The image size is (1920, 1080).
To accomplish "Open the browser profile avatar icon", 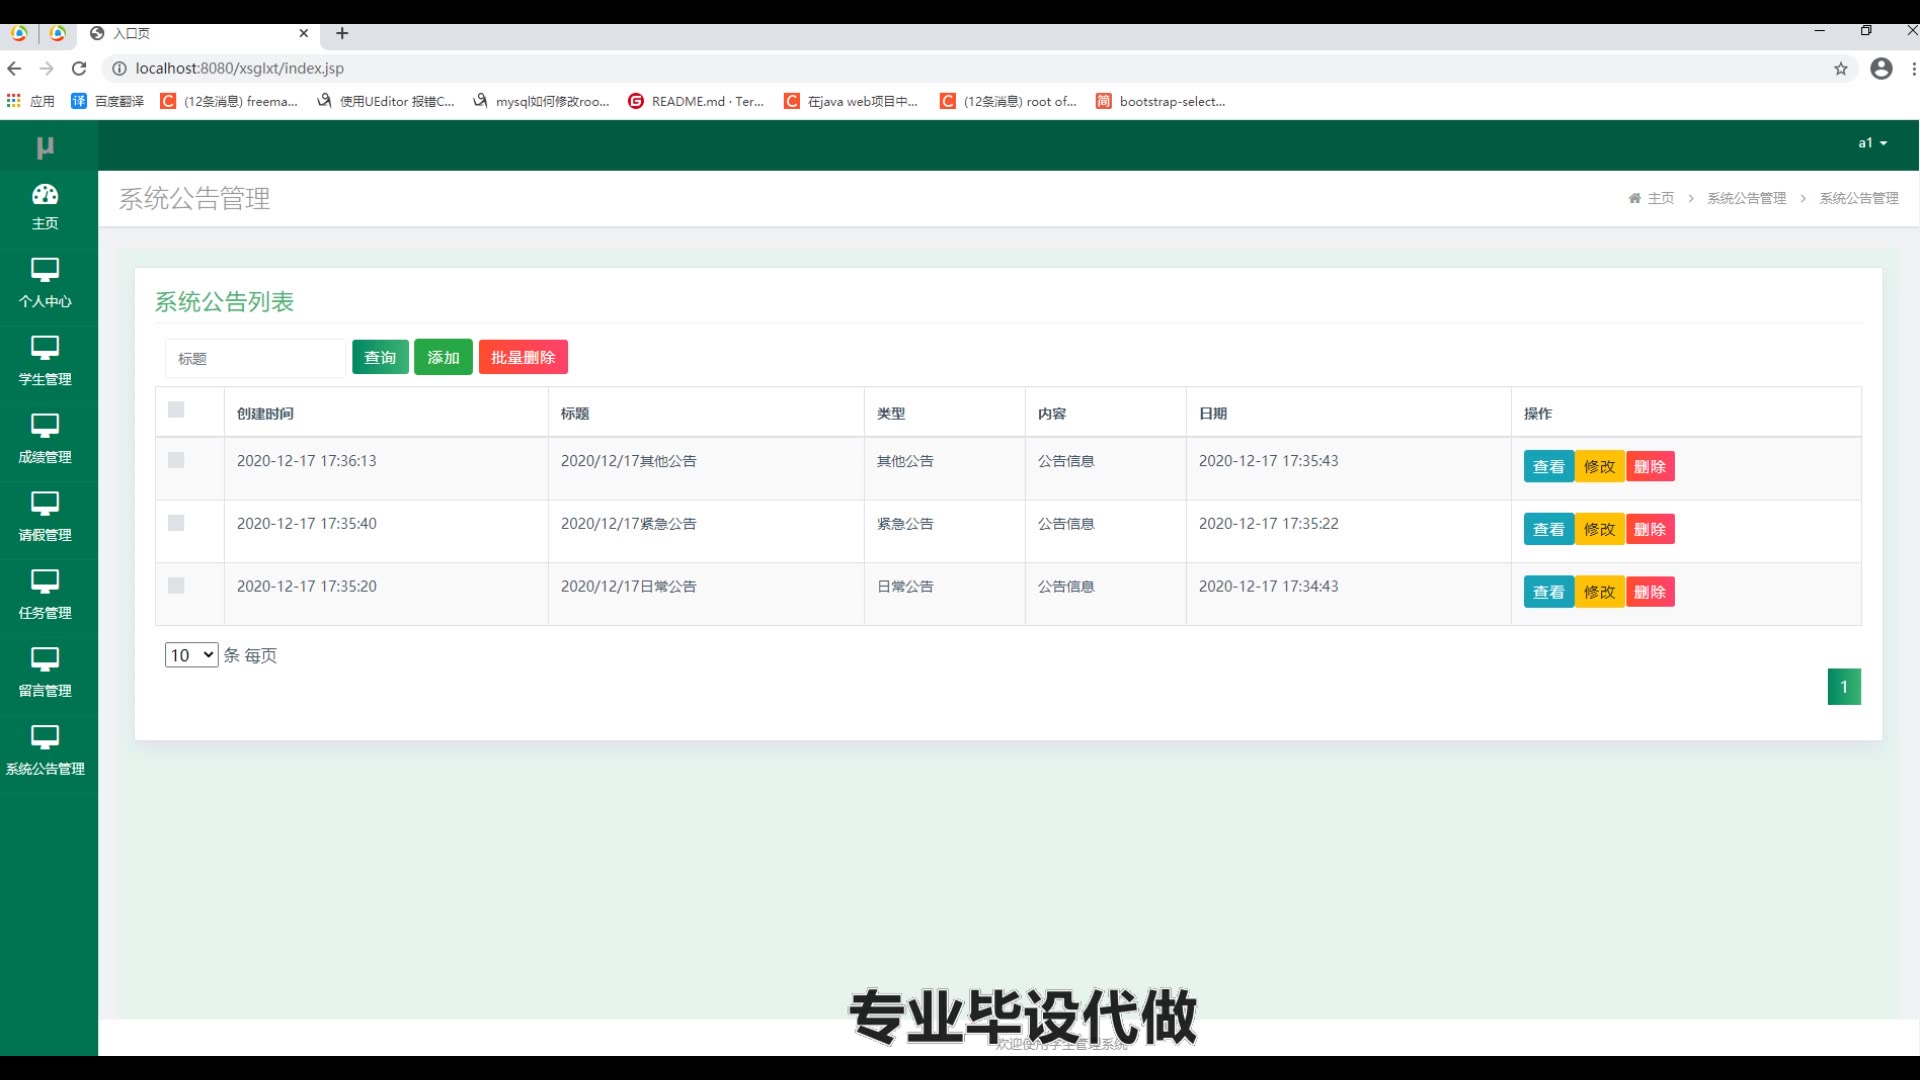I will (1881, 68).
